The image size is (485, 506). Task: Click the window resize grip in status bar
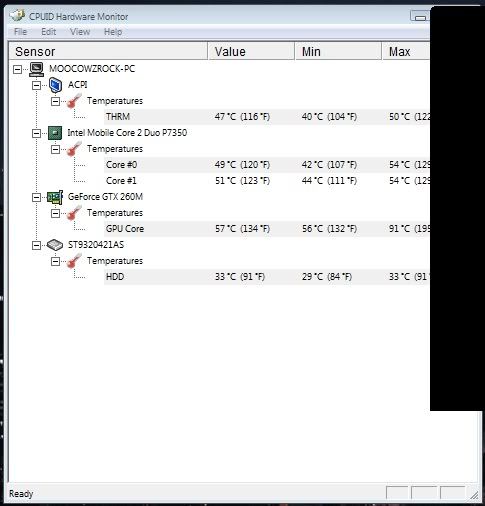tap(474, 495)
